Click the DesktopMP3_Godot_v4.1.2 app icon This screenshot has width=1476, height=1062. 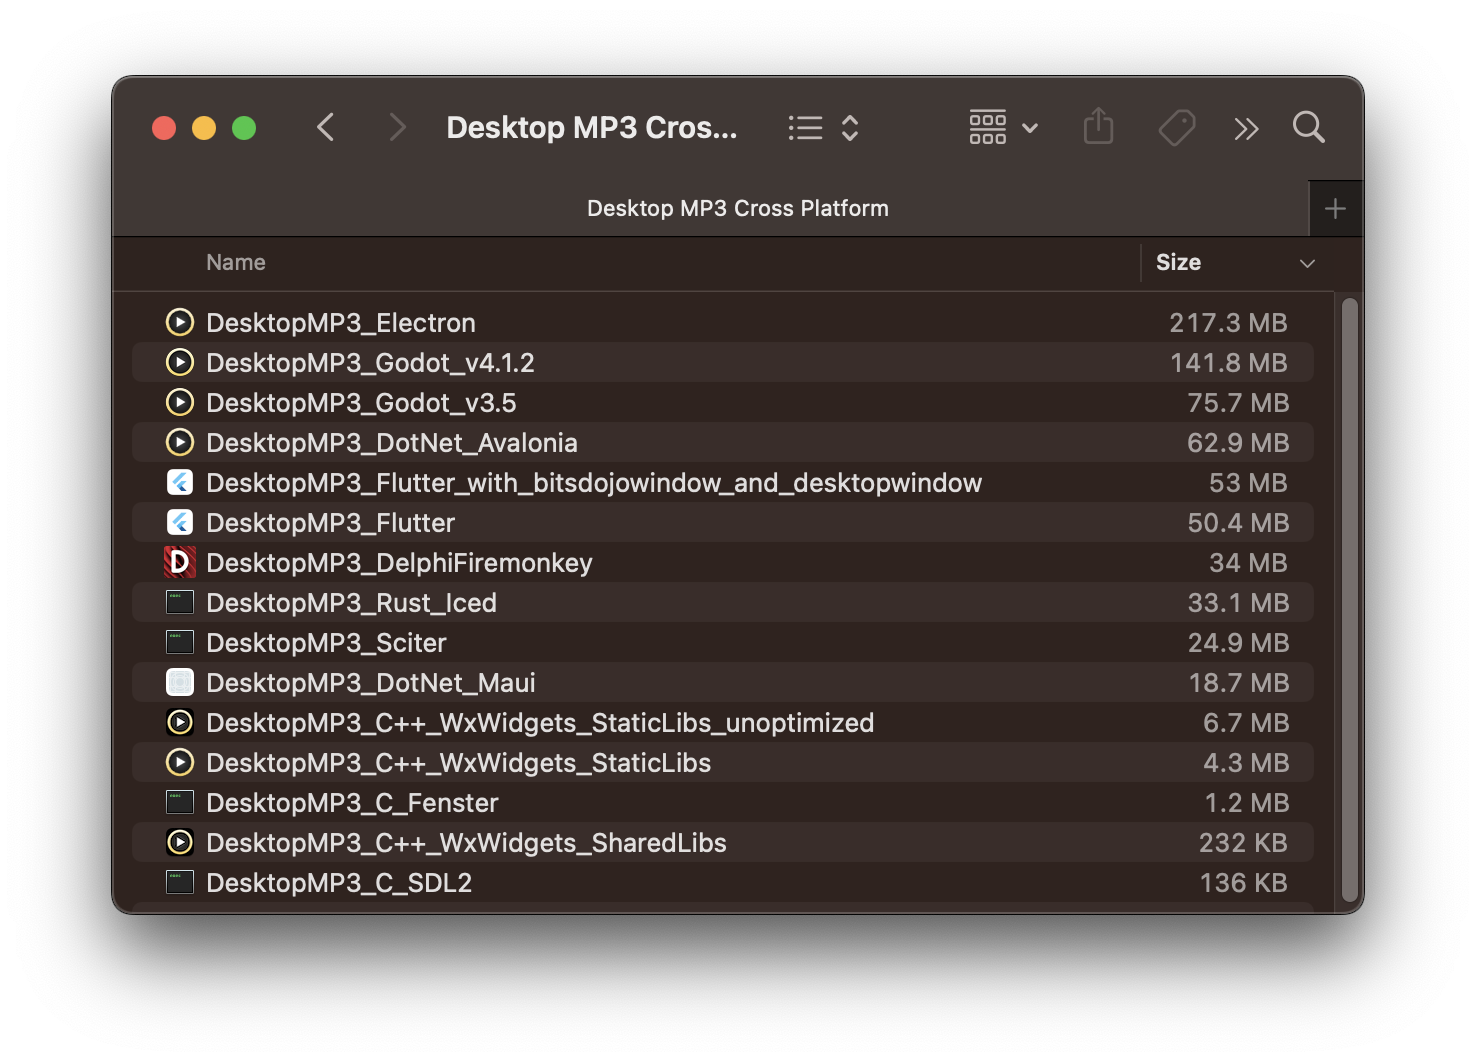(x=180, y=362)
